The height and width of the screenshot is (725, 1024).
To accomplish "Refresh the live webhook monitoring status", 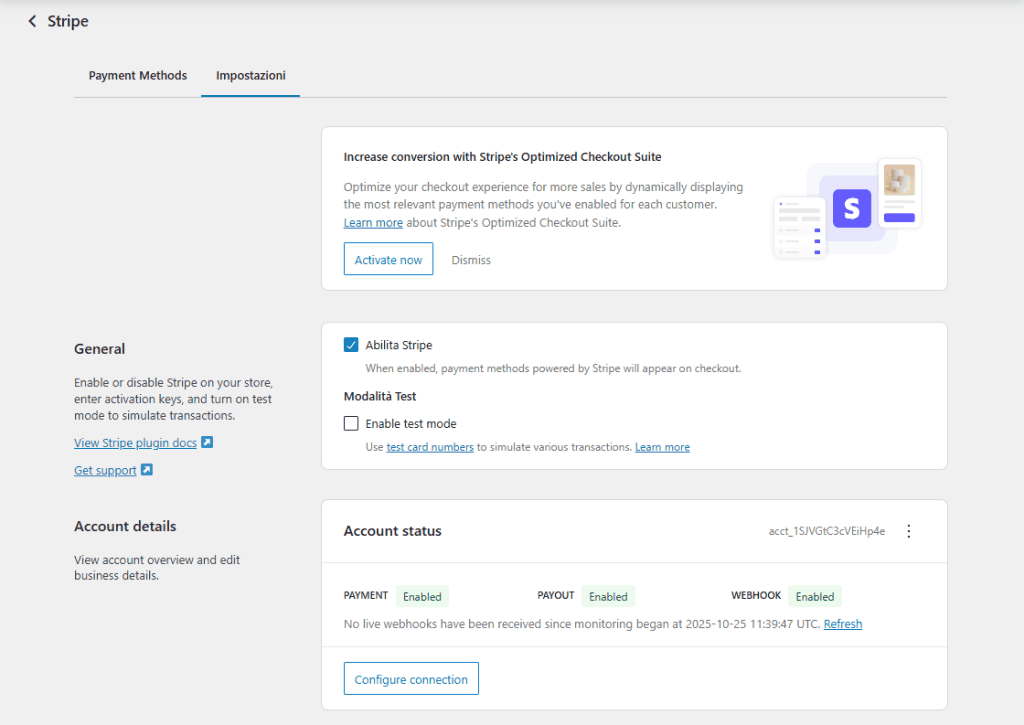I will pyautogui.click(x=842, y=623).
